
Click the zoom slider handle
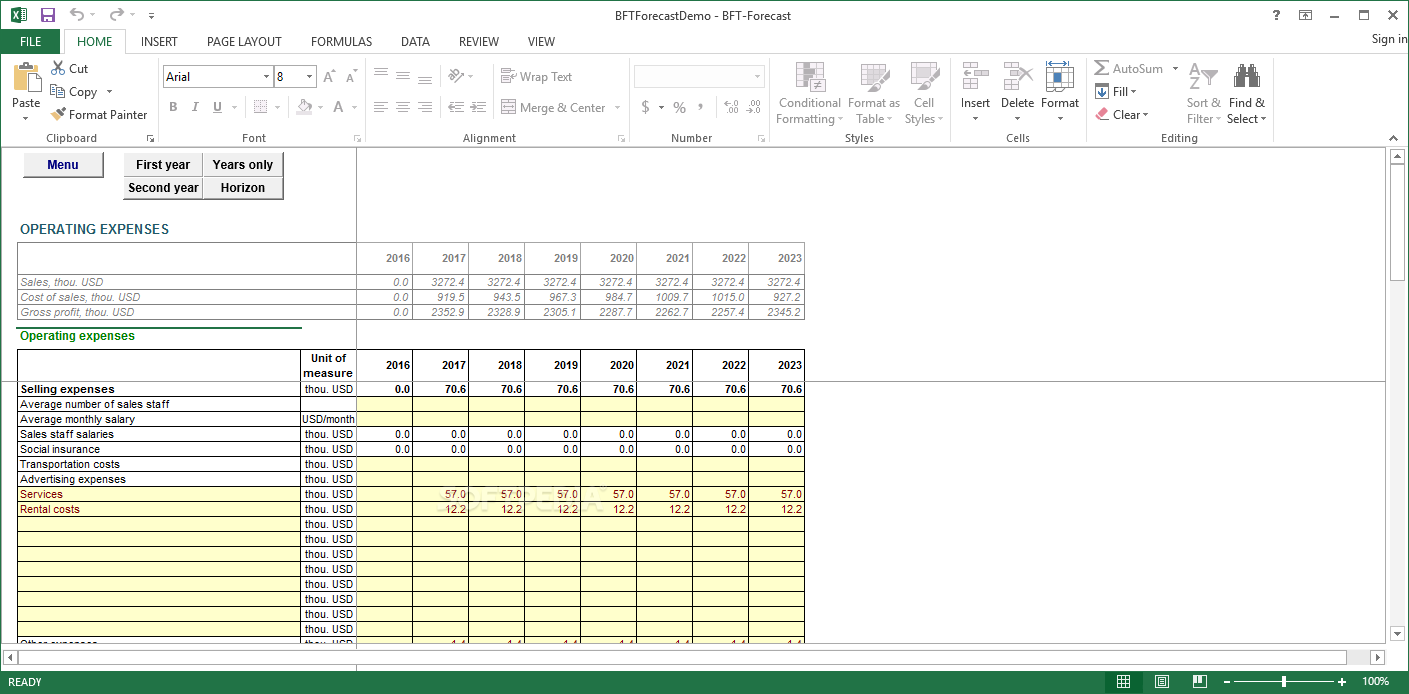[1283, 682]
